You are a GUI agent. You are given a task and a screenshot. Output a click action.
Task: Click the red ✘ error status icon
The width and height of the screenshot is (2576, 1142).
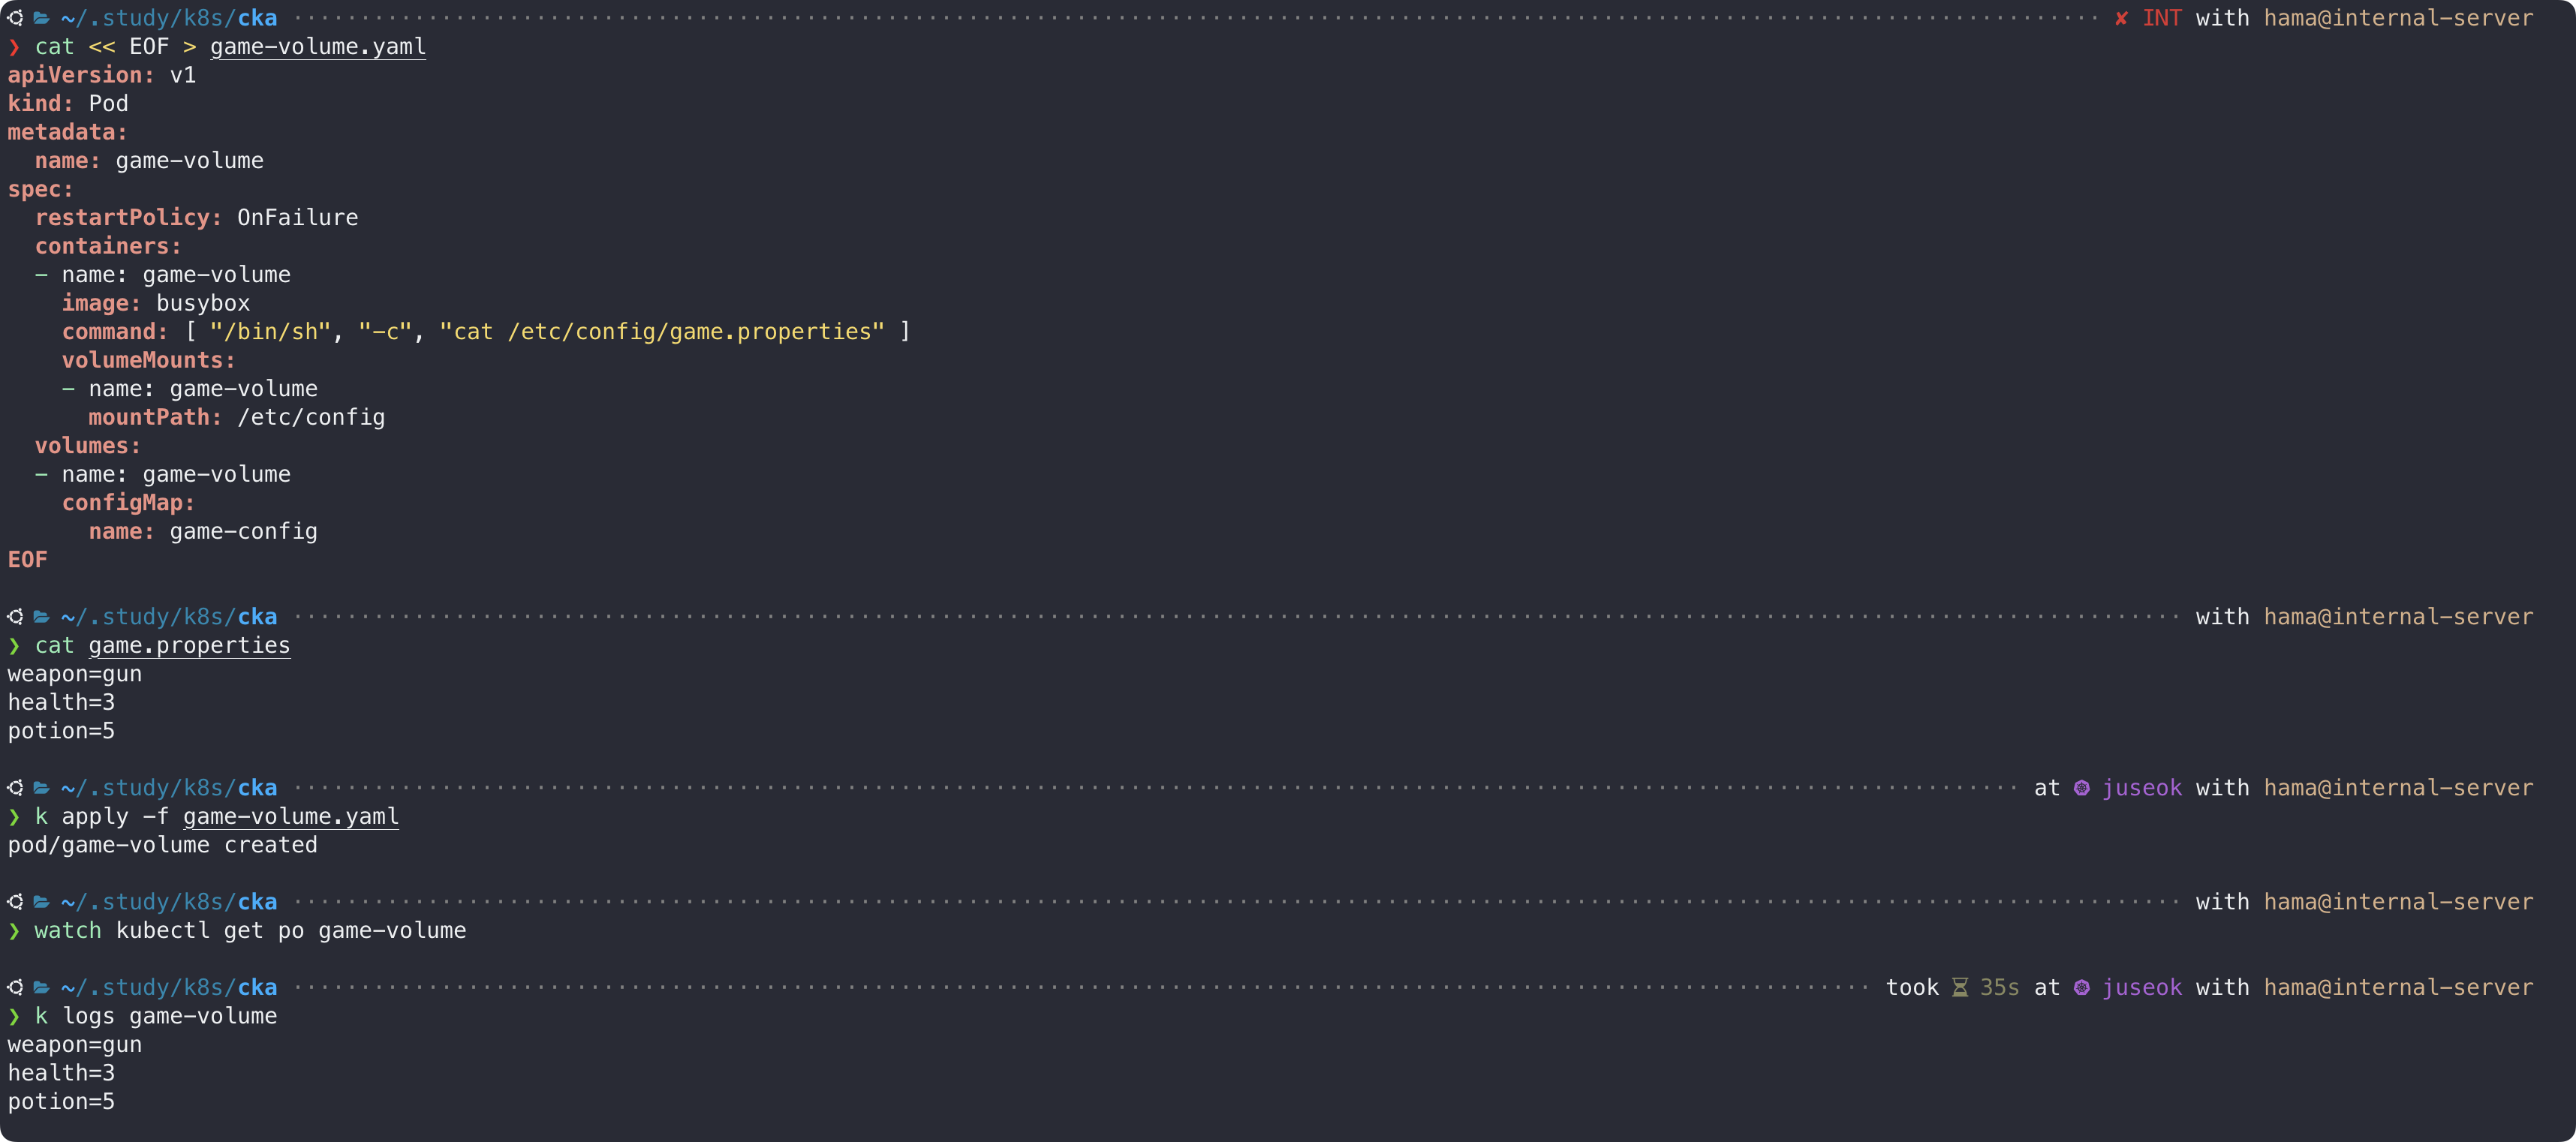tap(2120, 18)
